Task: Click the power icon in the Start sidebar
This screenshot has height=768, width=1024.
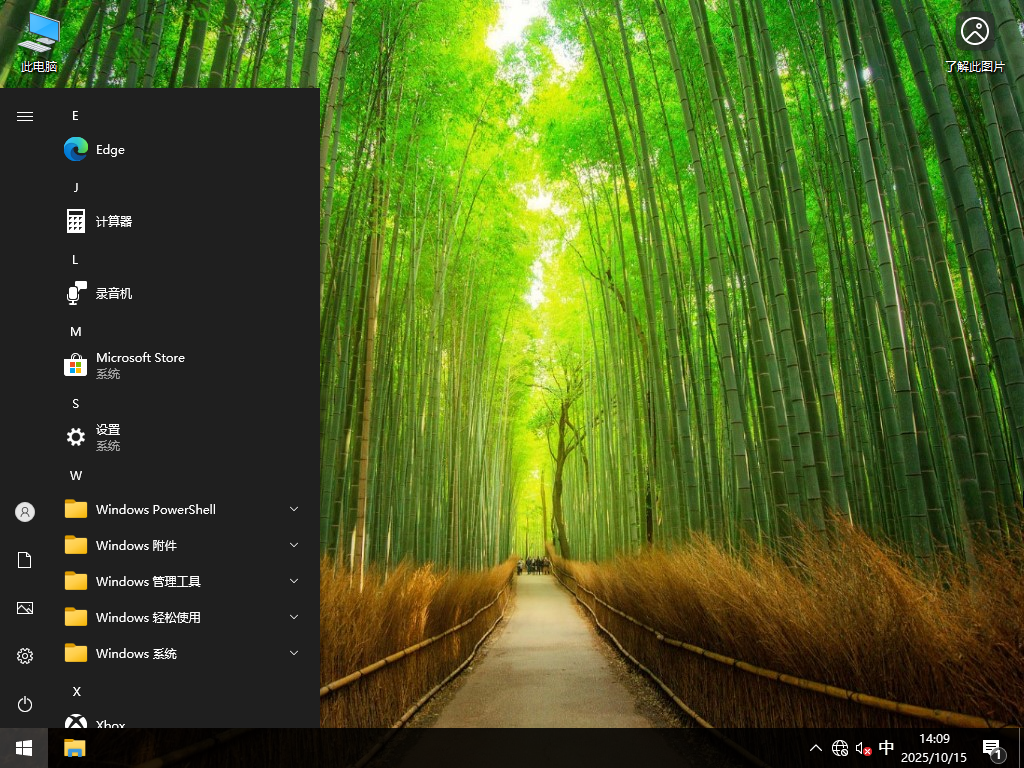Action: coord(24,704)
